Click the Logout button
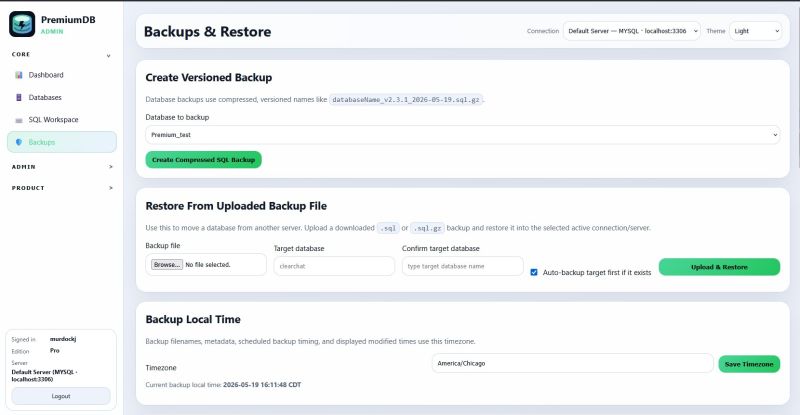 [x=61, y=396]
